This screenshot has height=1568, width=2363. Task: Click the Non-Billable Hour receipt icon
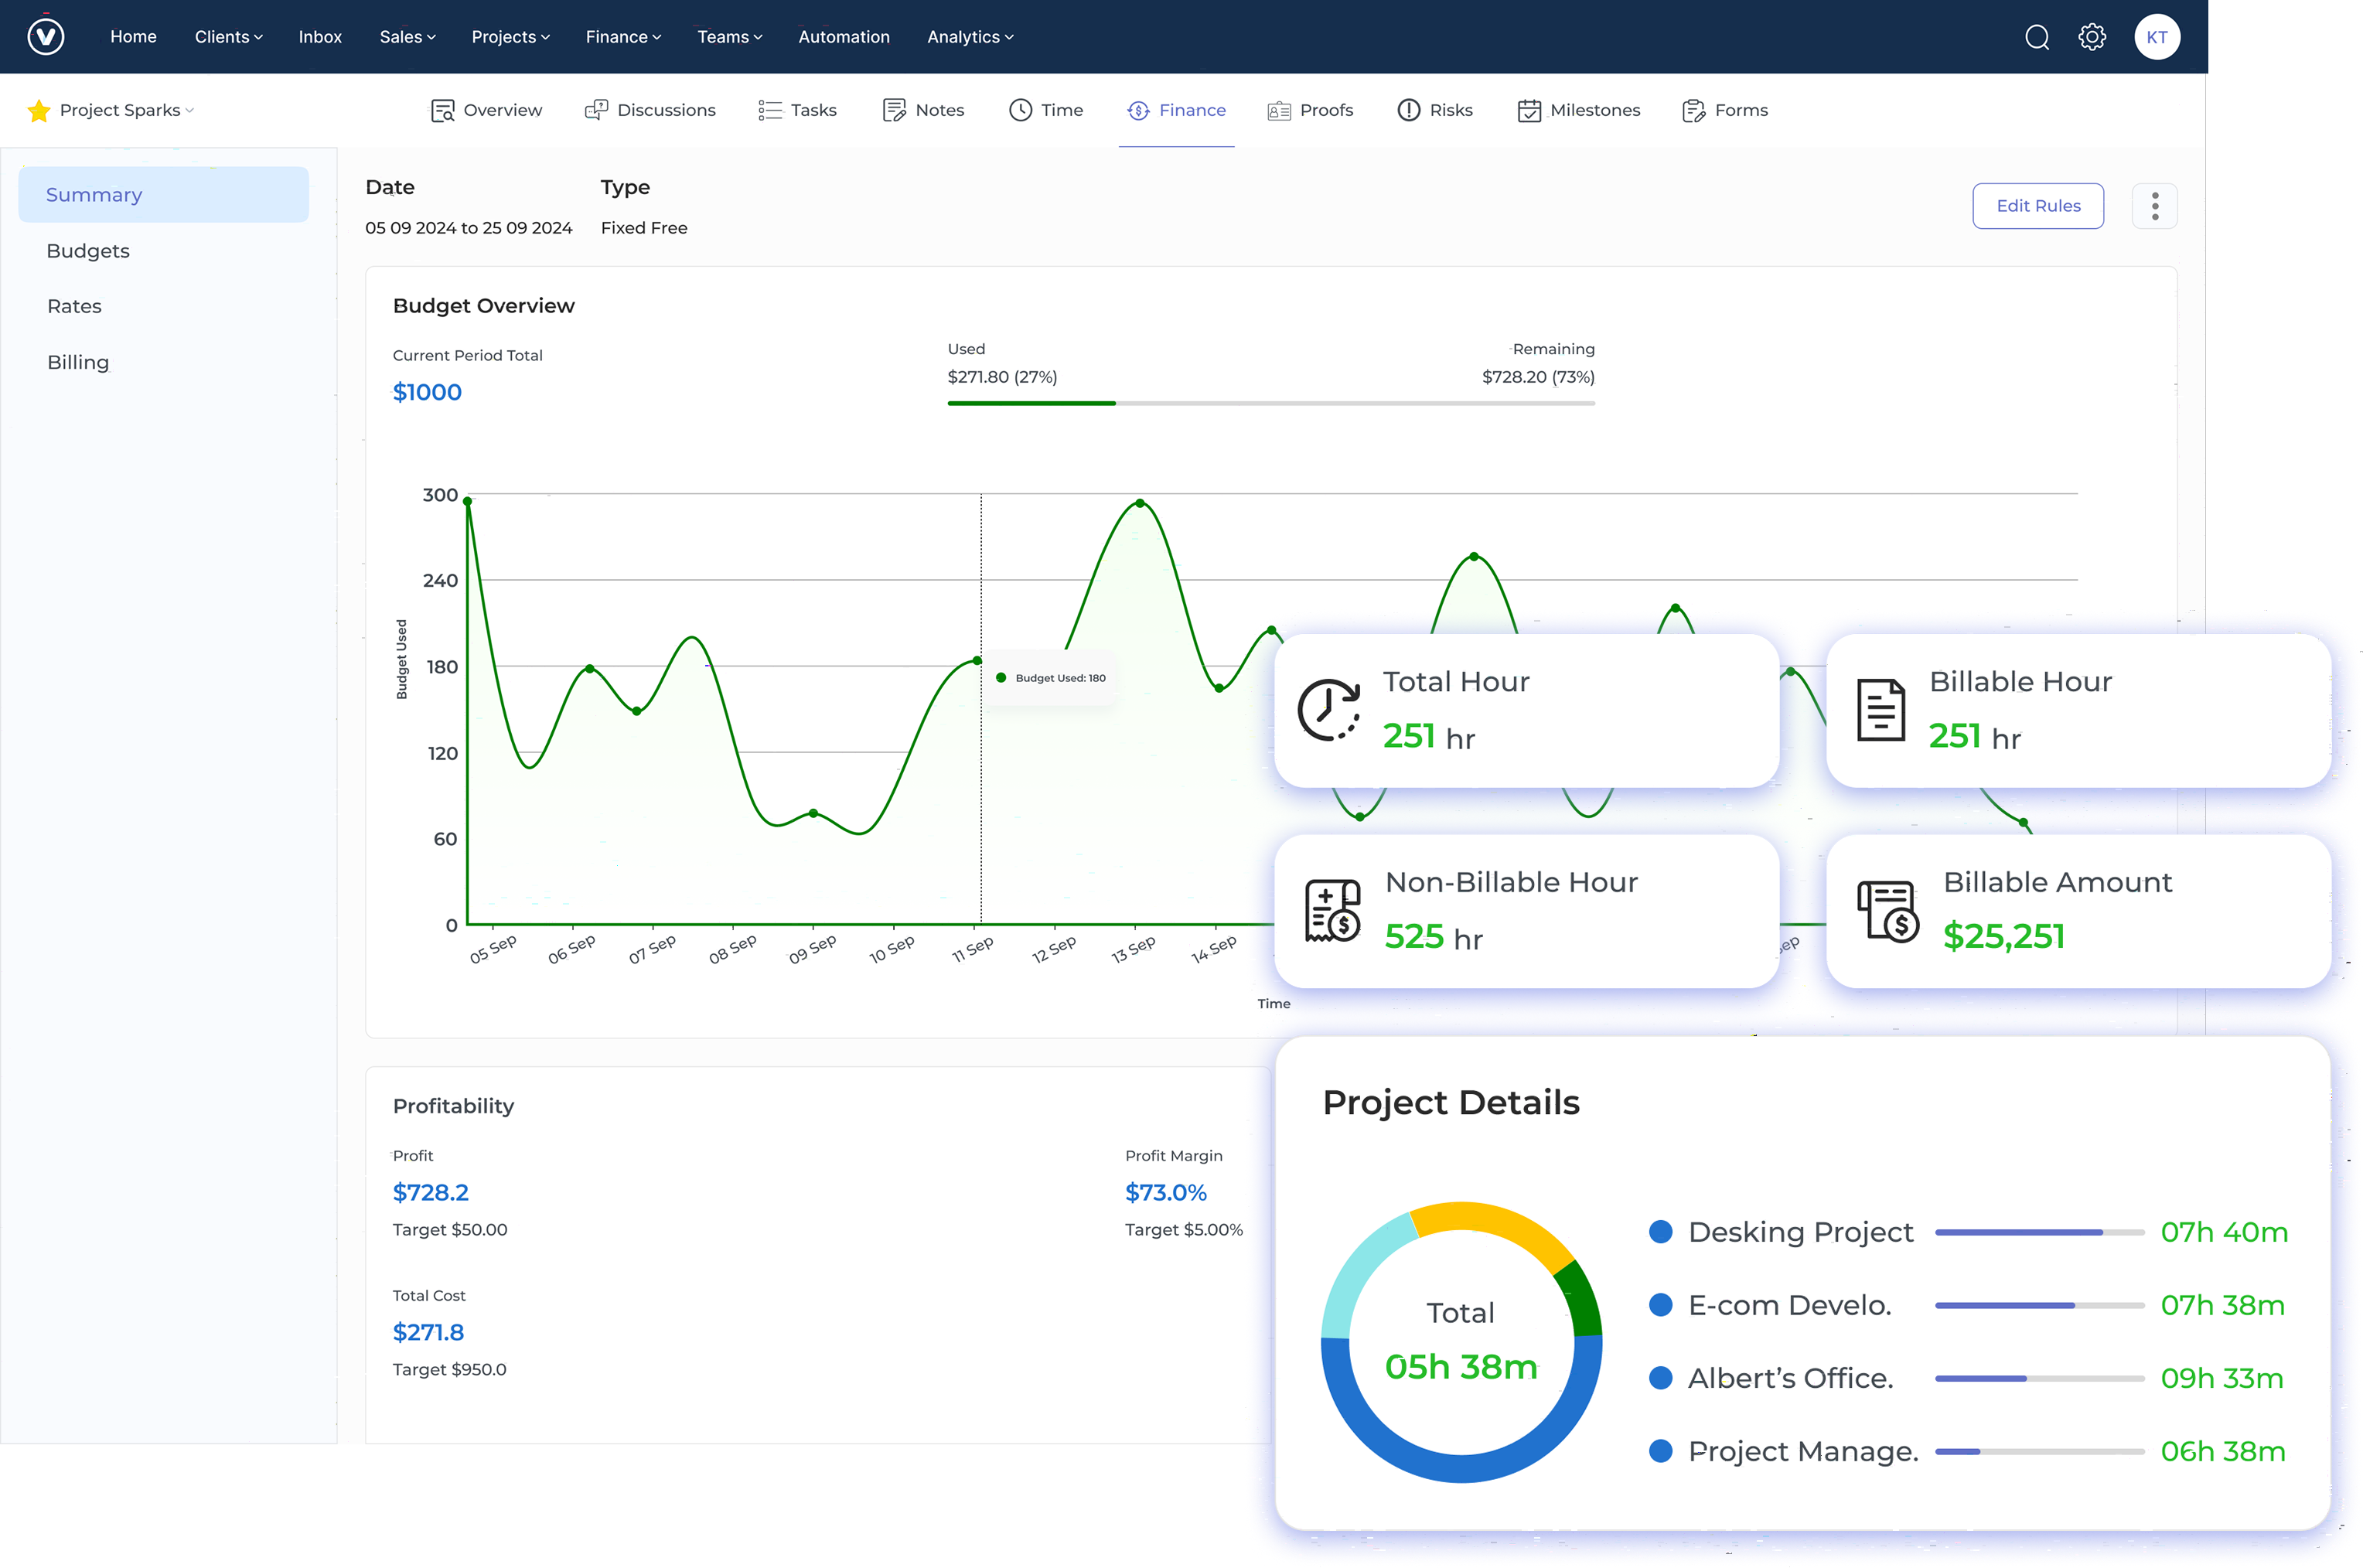1332,911
